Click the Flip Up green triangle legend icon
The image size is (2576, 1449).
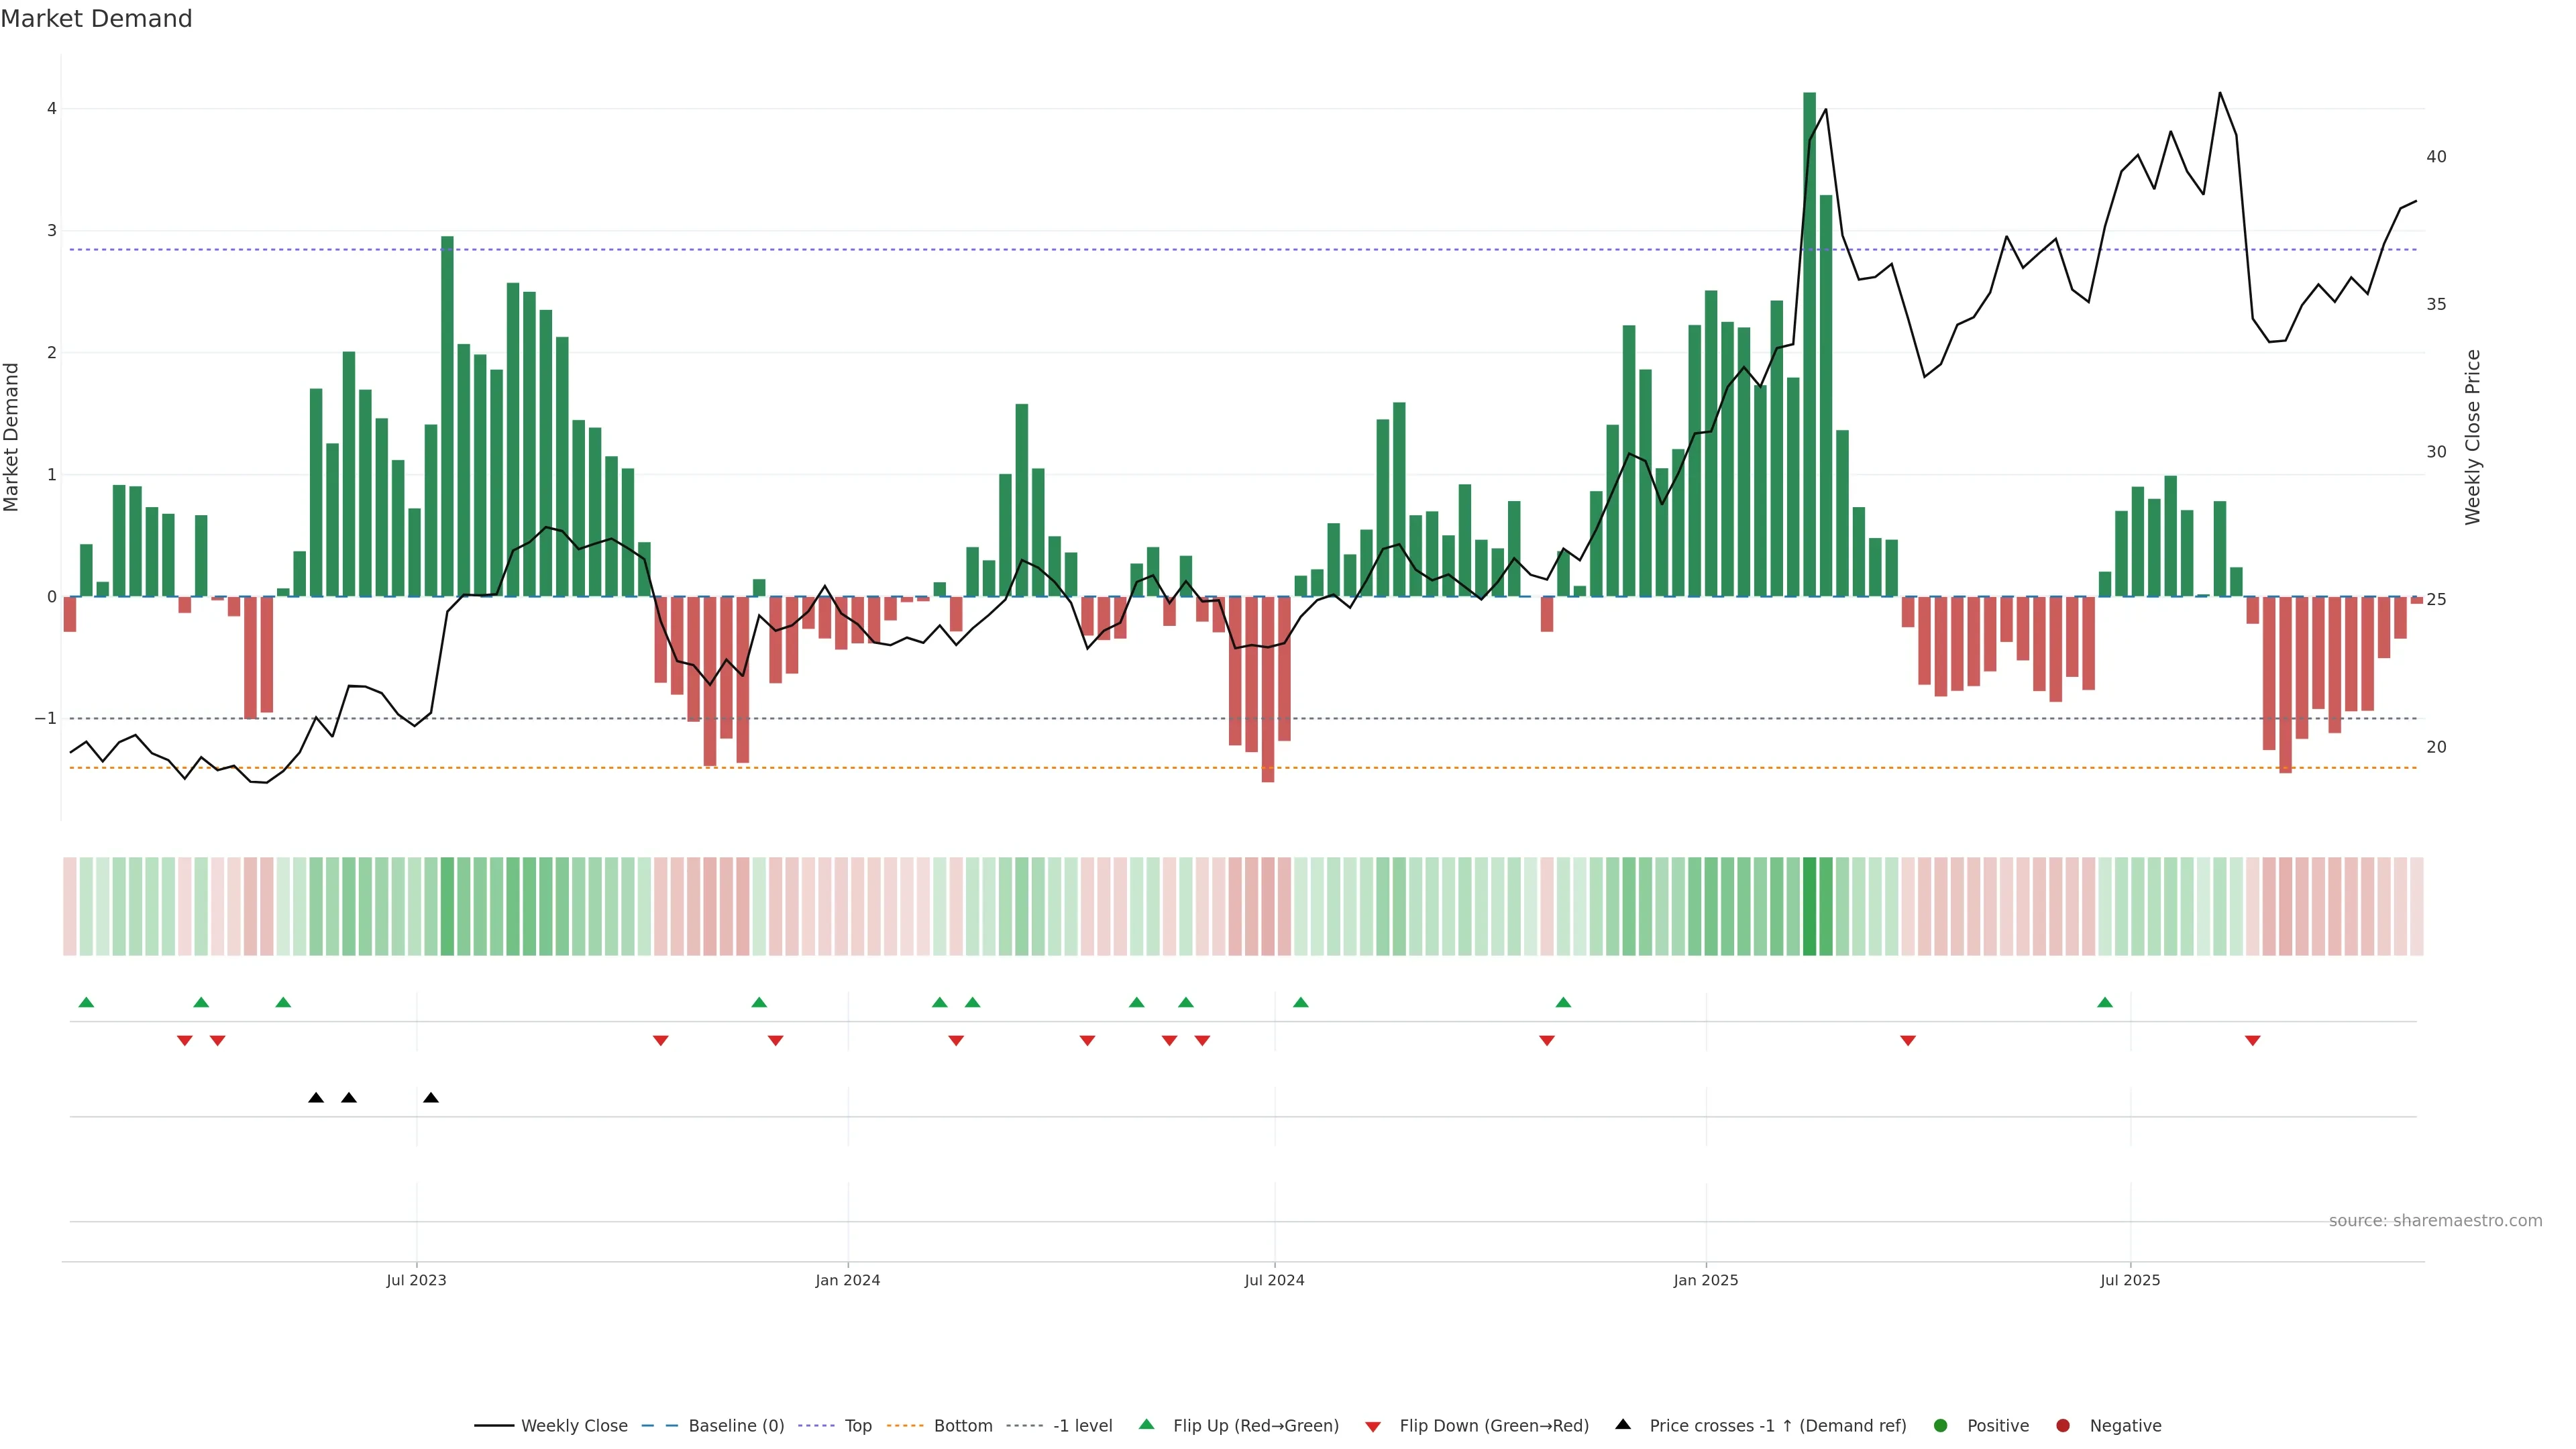pyautogui.click(x=1146, y=1424)
